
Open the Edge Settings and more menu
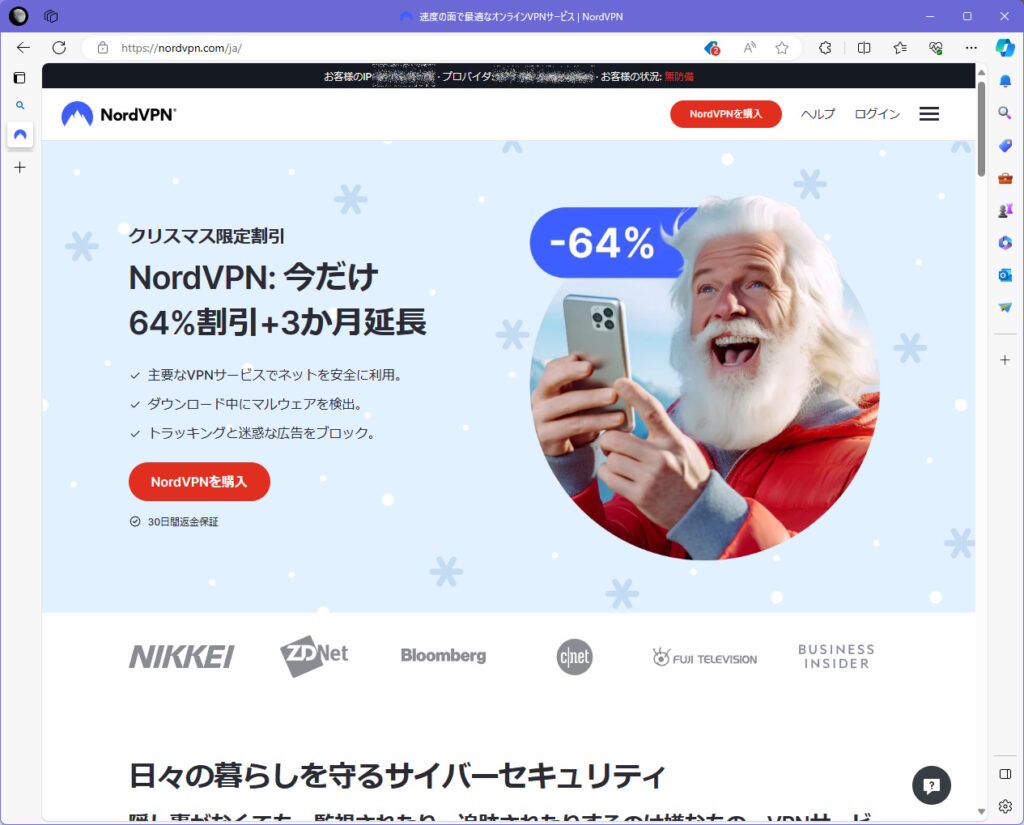[971, 48]
